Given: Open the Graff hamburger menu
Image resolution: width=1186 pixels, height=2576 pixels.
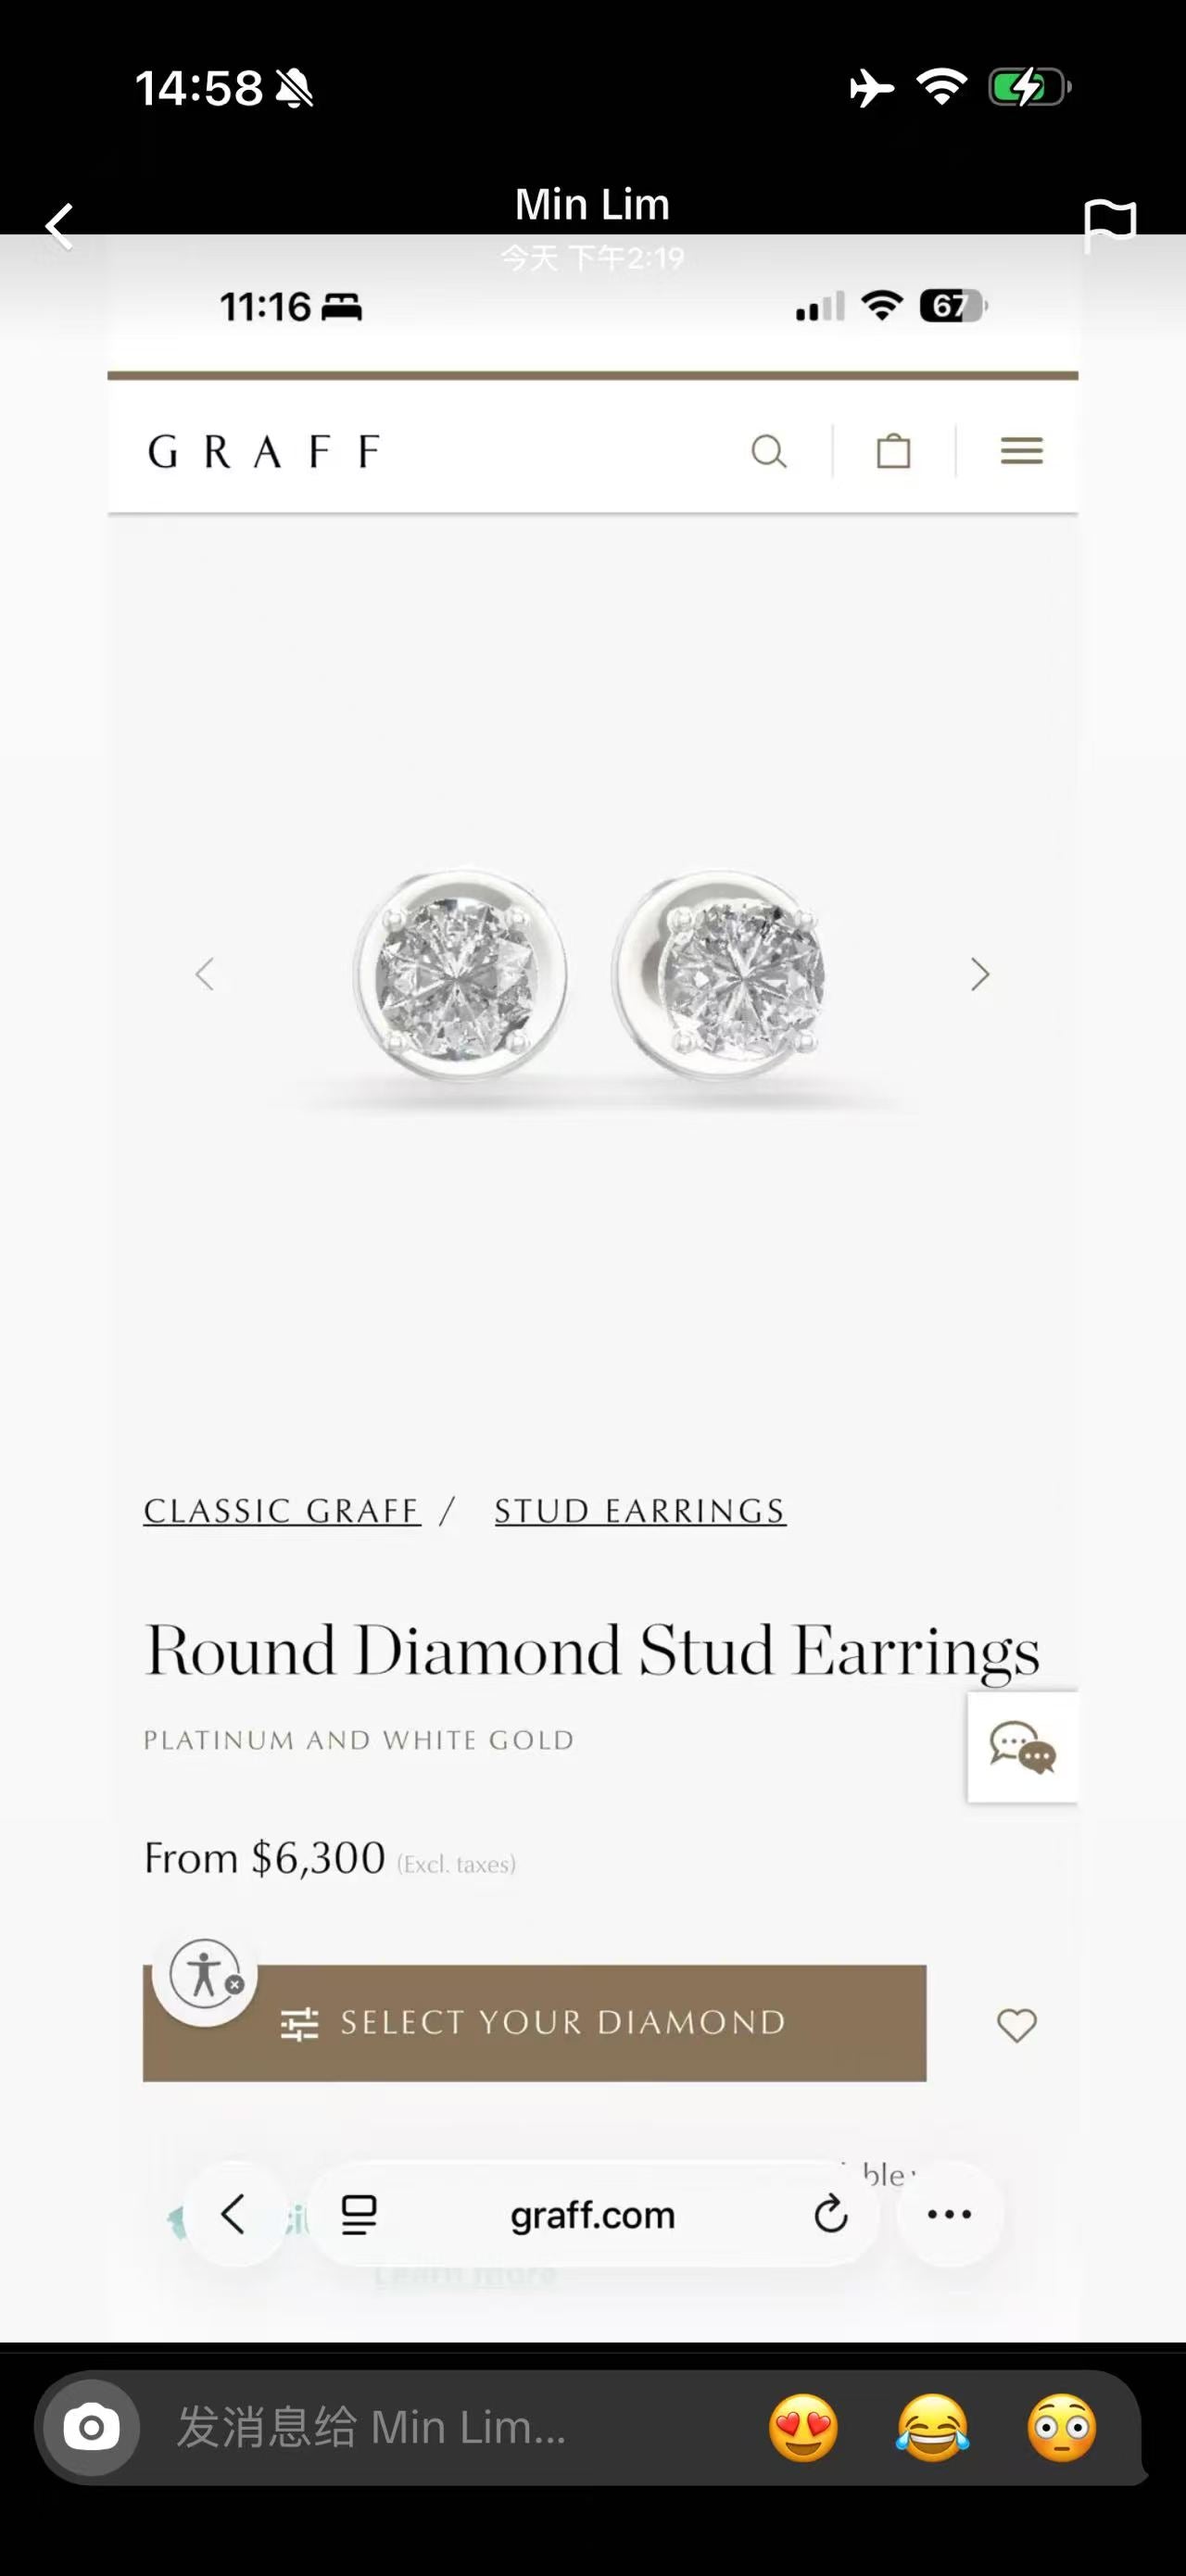Looking at the screenshot, I should pyautogui.click(x=1021, y=451).
